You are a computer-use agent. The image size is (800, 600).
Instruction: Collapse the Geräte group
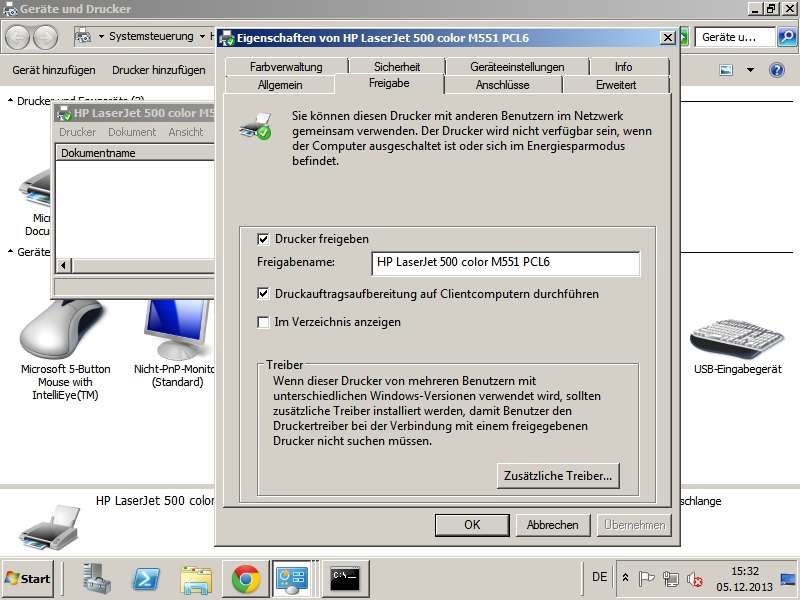click(x=10, y=252)
